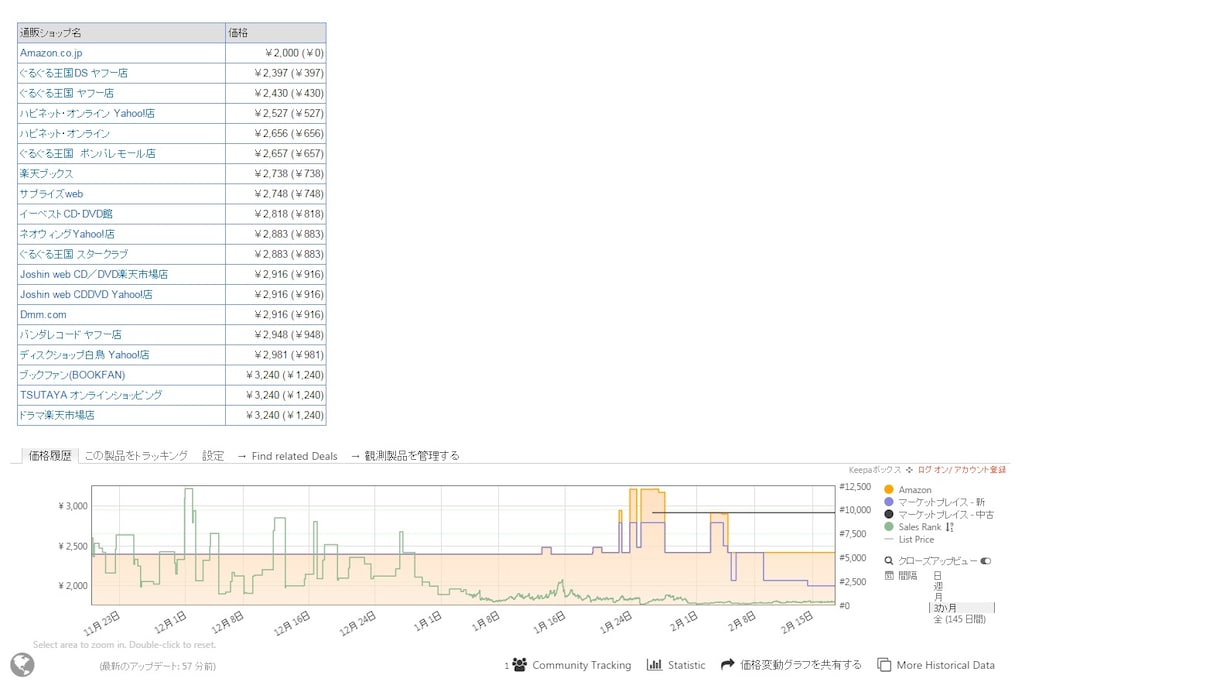Open the ぐるぐる王国DS ヤフー店 link
1220x682 pixels.
(74, 73)
